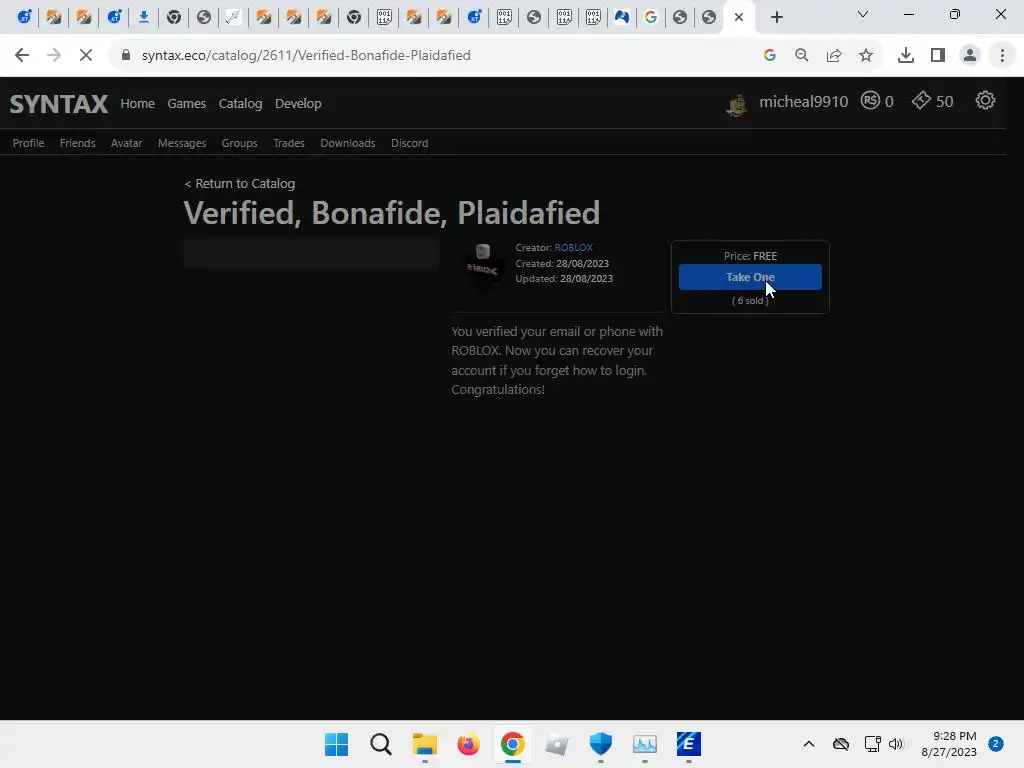This screenshot has height=768, width=1024.
Task: View site information via lock icon
Action: [x=126, y=55]
